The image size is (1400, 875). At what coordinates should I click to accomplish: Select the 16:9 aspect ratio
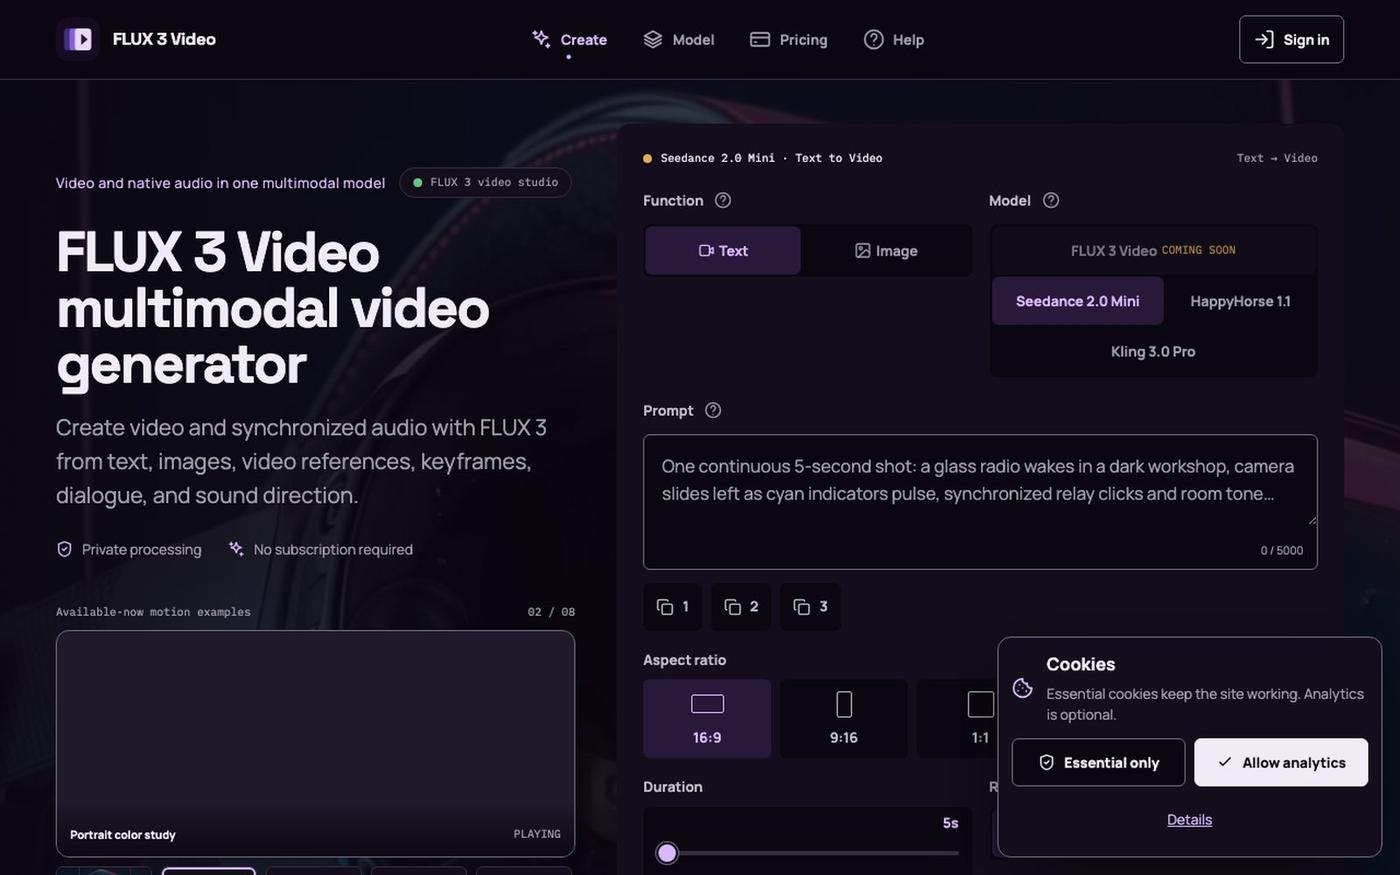[707, 718]
